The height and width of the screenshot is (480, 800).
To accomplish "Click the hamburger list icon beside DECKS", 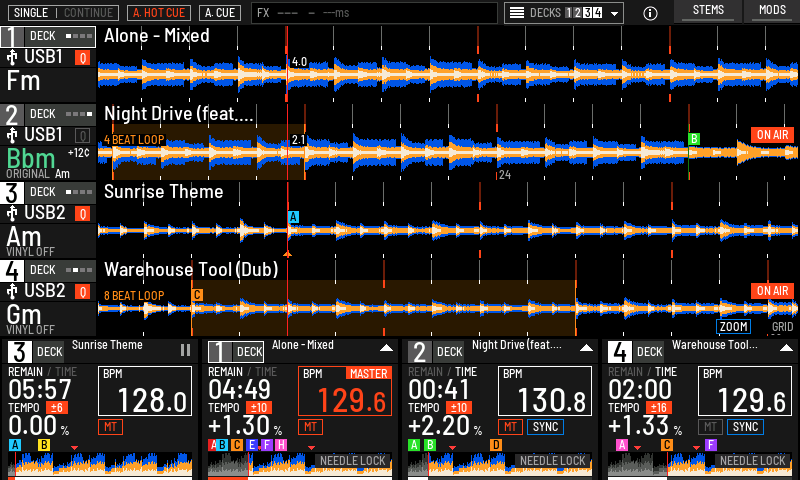I will [517, 13].
